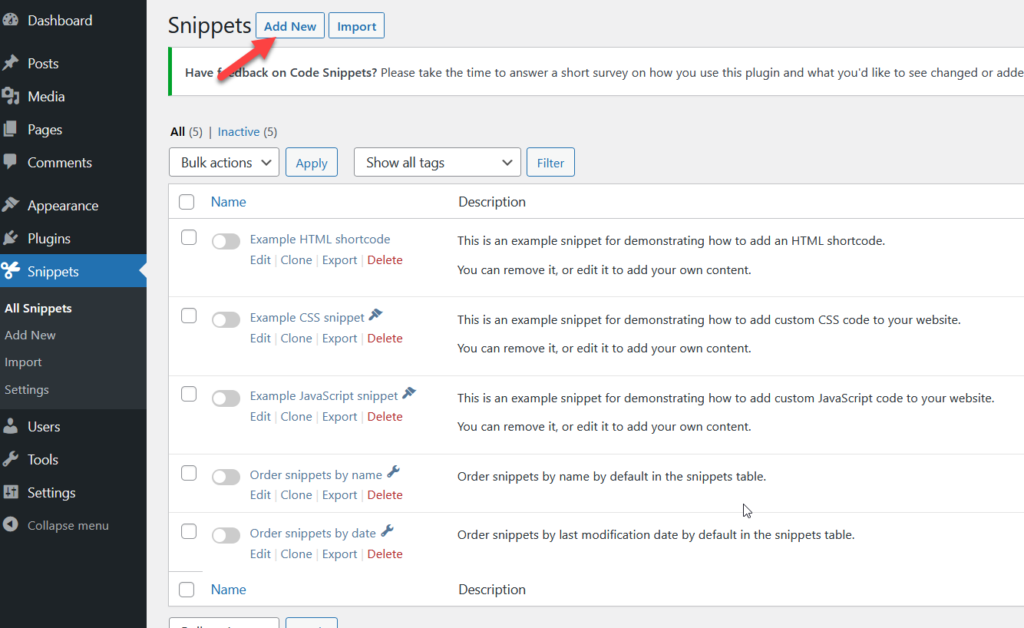Viewport: 1024px width, 628px height.
Task: Sort by Name in table footer
Action: [x=229, y=589]
